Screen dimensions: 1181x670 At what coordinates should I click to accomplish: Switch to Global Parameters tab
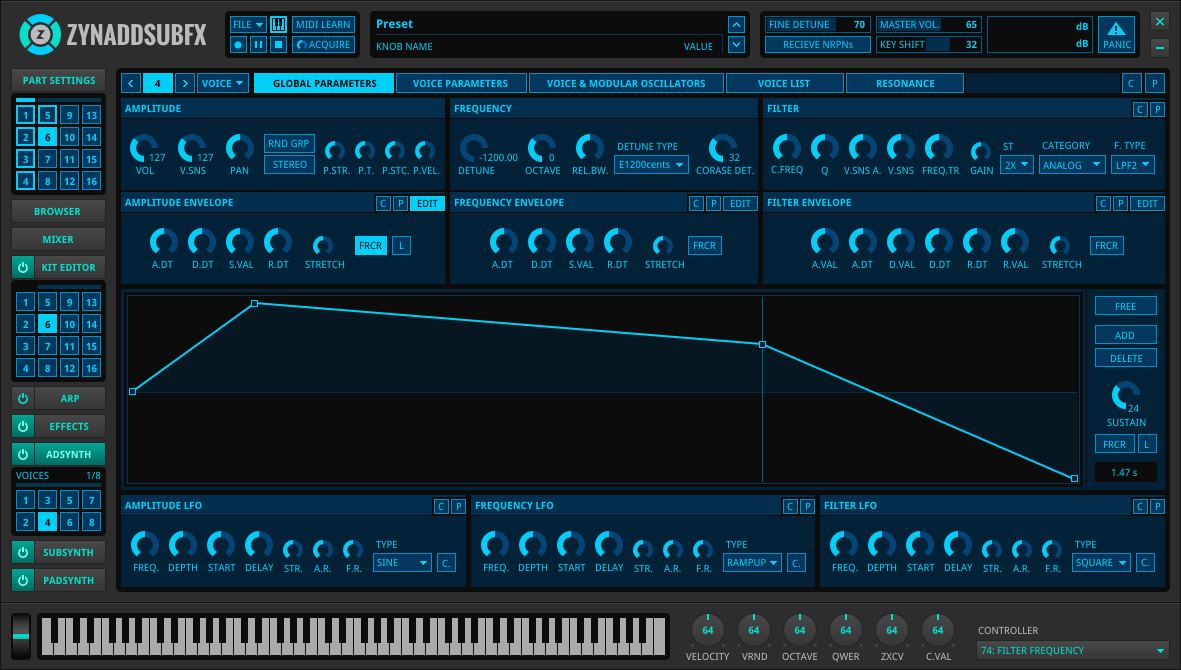[x=325, y=83]
